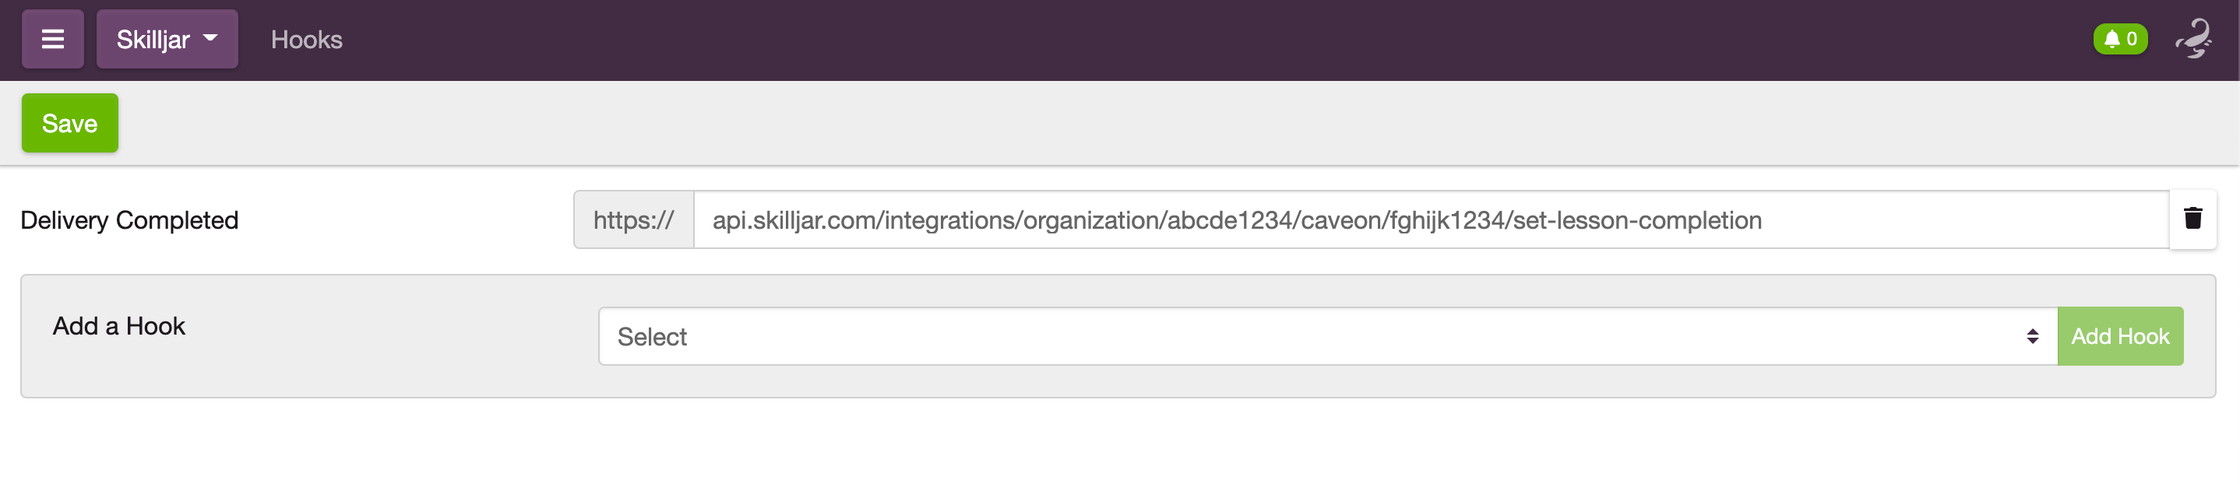This screenshot has height=484, width=2240.
Task: Open the hamburger navigation menu
Action: [x=53, y=39]
